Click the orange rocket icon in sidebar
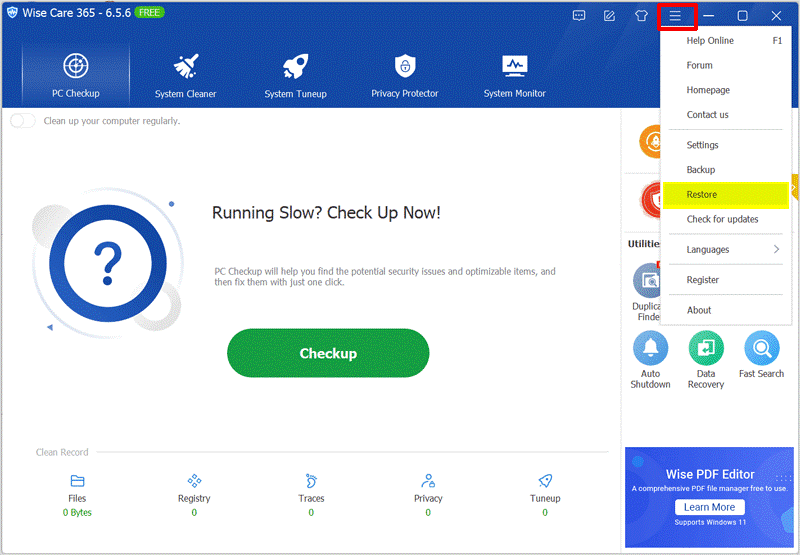The width and height of the screenshot is (800, 555). pos(649,141)
